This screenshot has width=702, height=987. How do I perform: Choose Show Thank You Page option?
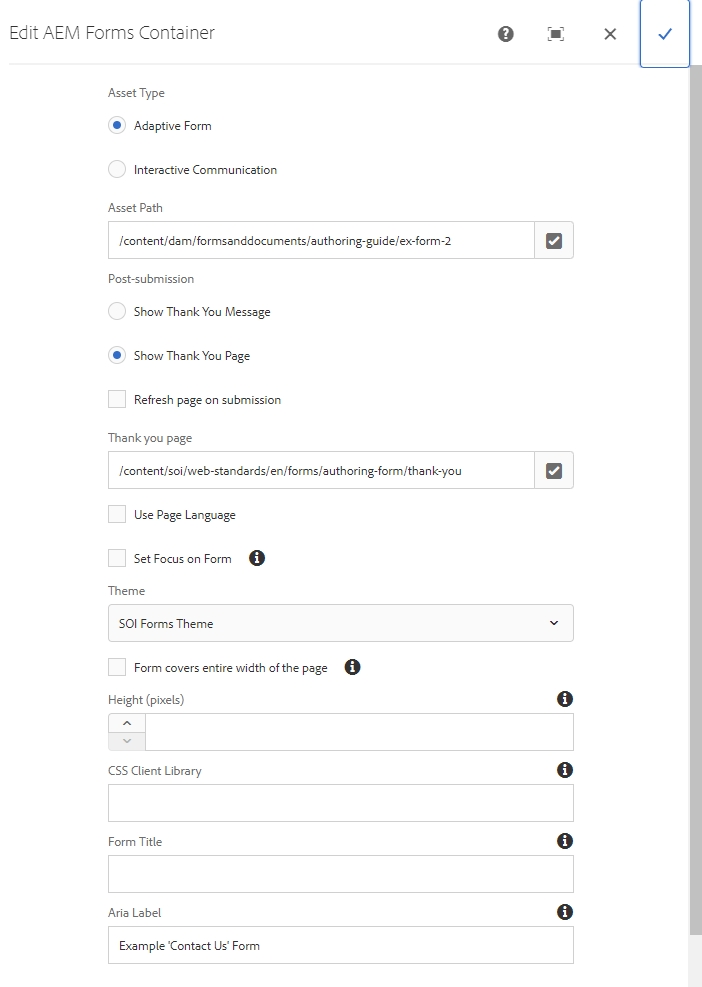pyautogui.click(x=117, y=356)
